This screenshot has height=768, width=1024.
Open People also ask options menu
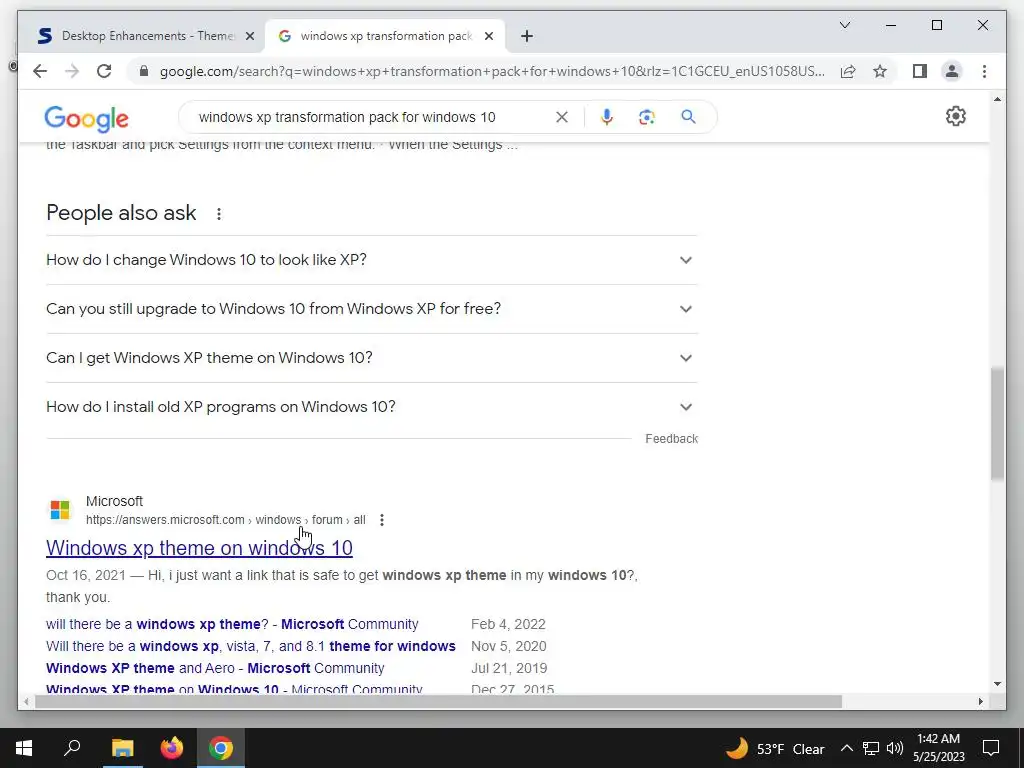[x=219, y=214]
